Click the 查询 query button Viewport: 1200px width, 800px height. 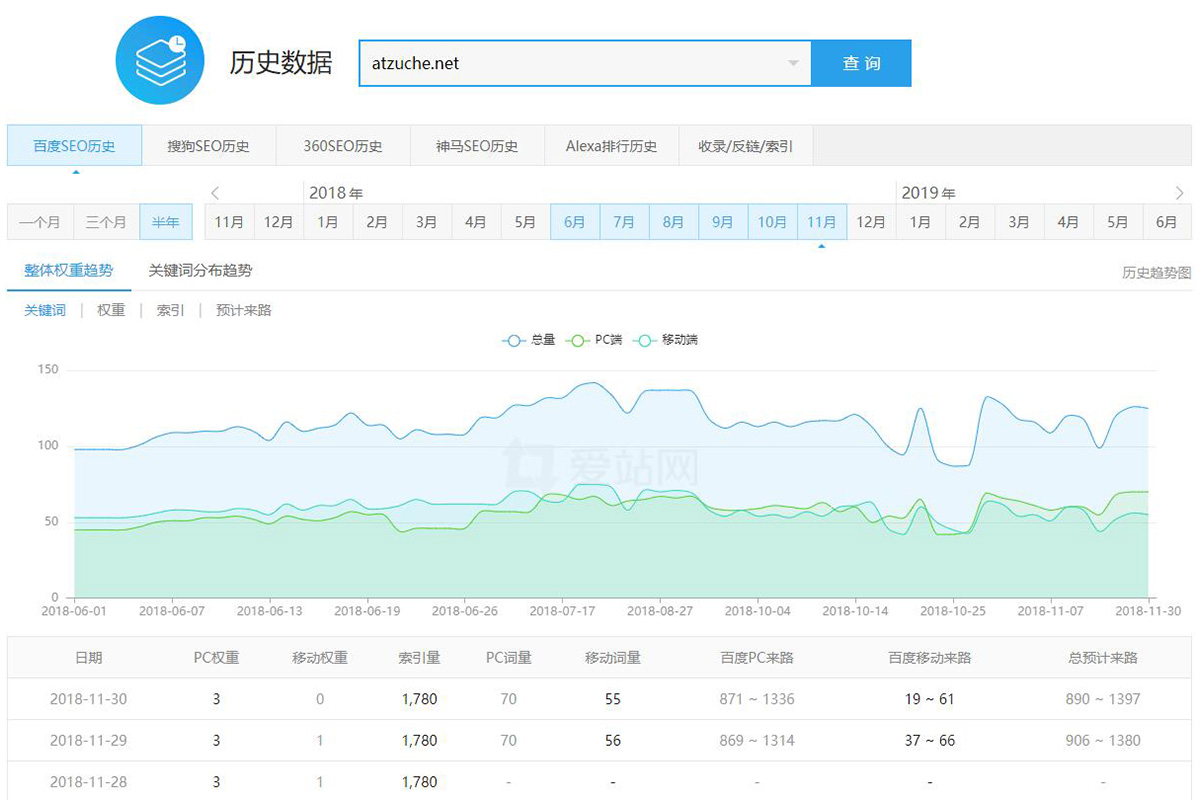[x=861, y=62]
